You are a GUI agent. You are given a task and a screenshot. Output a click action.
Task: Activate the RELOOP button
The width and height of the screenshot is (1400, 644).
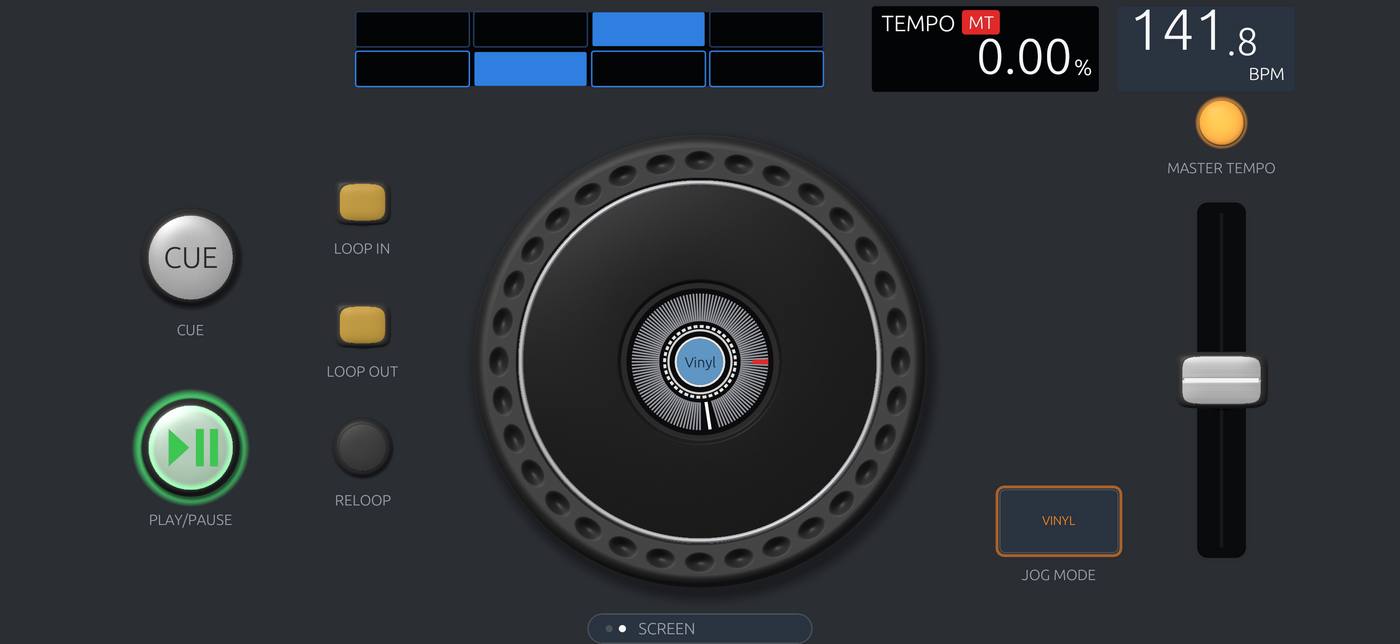(x=362, y=447)
